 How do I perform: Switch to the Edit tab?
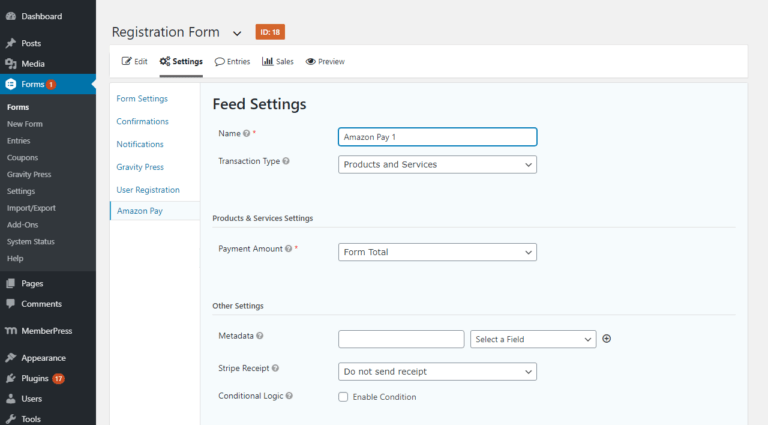[134, 62]
